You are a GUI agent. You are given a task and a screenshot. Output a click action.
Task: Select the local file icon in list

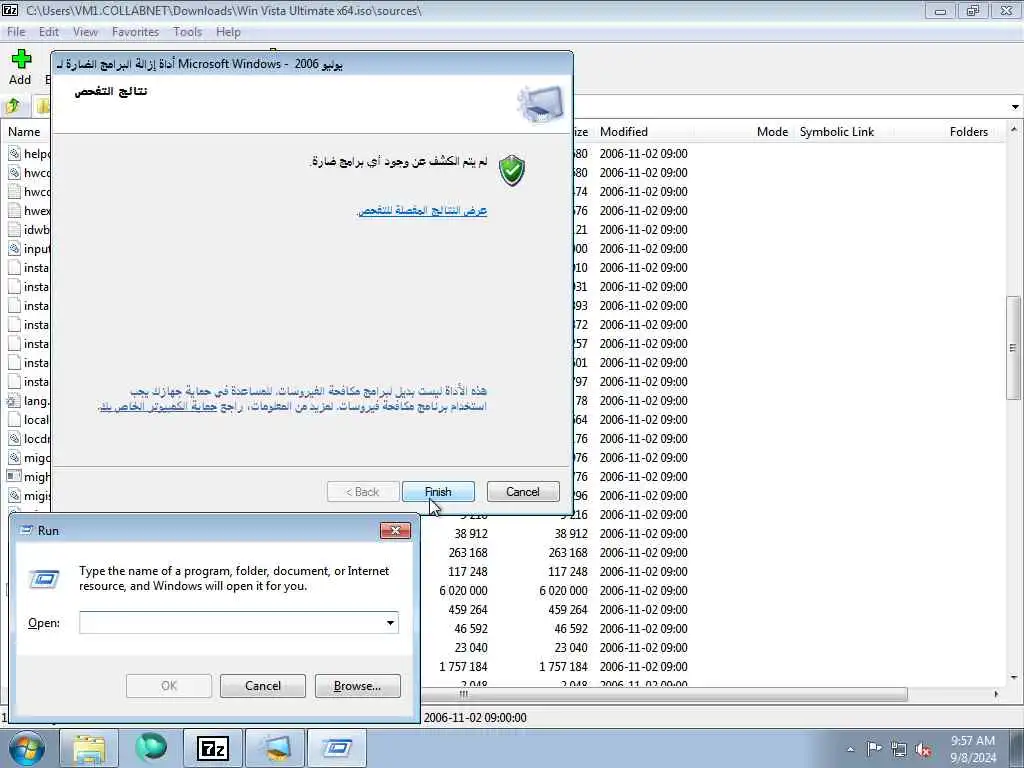click(14, 419)
